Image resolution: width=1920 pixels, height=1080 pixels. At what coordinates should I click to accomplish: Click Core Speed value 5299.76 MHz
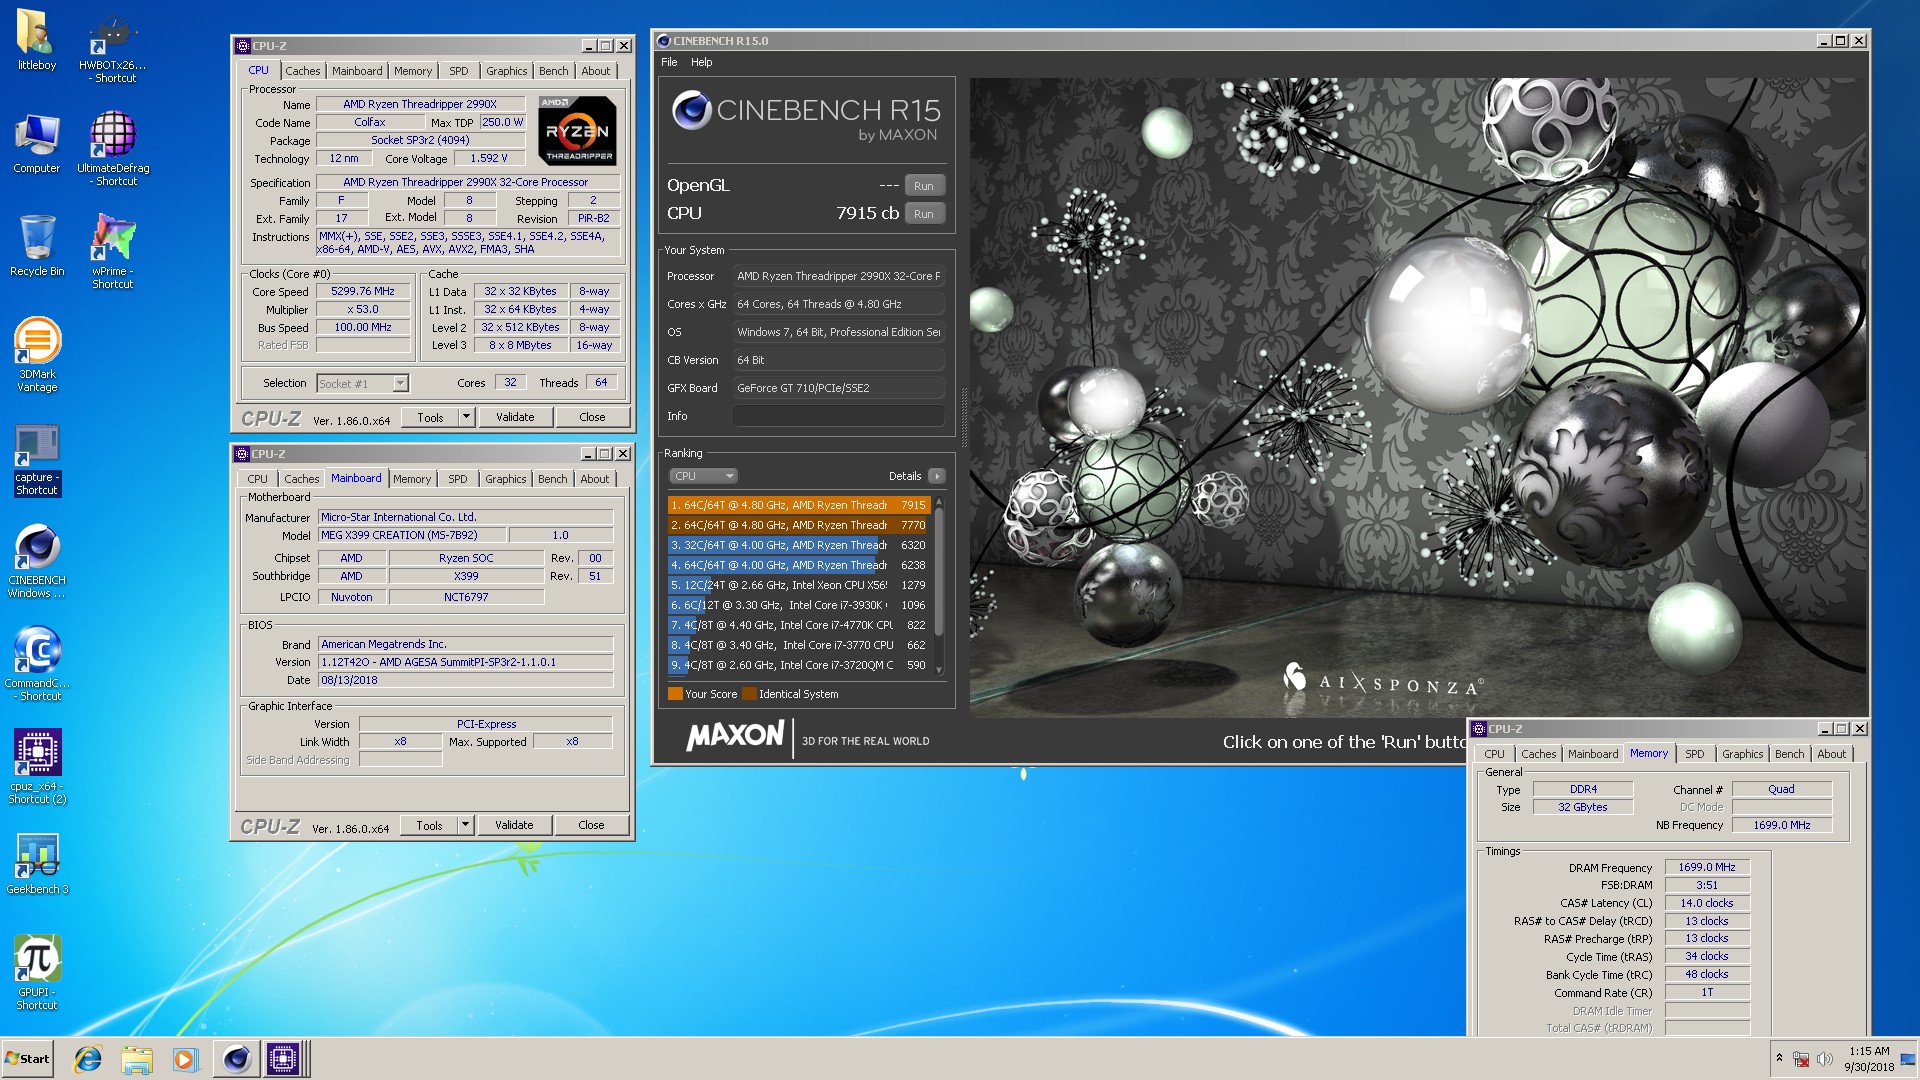point(363,291)
